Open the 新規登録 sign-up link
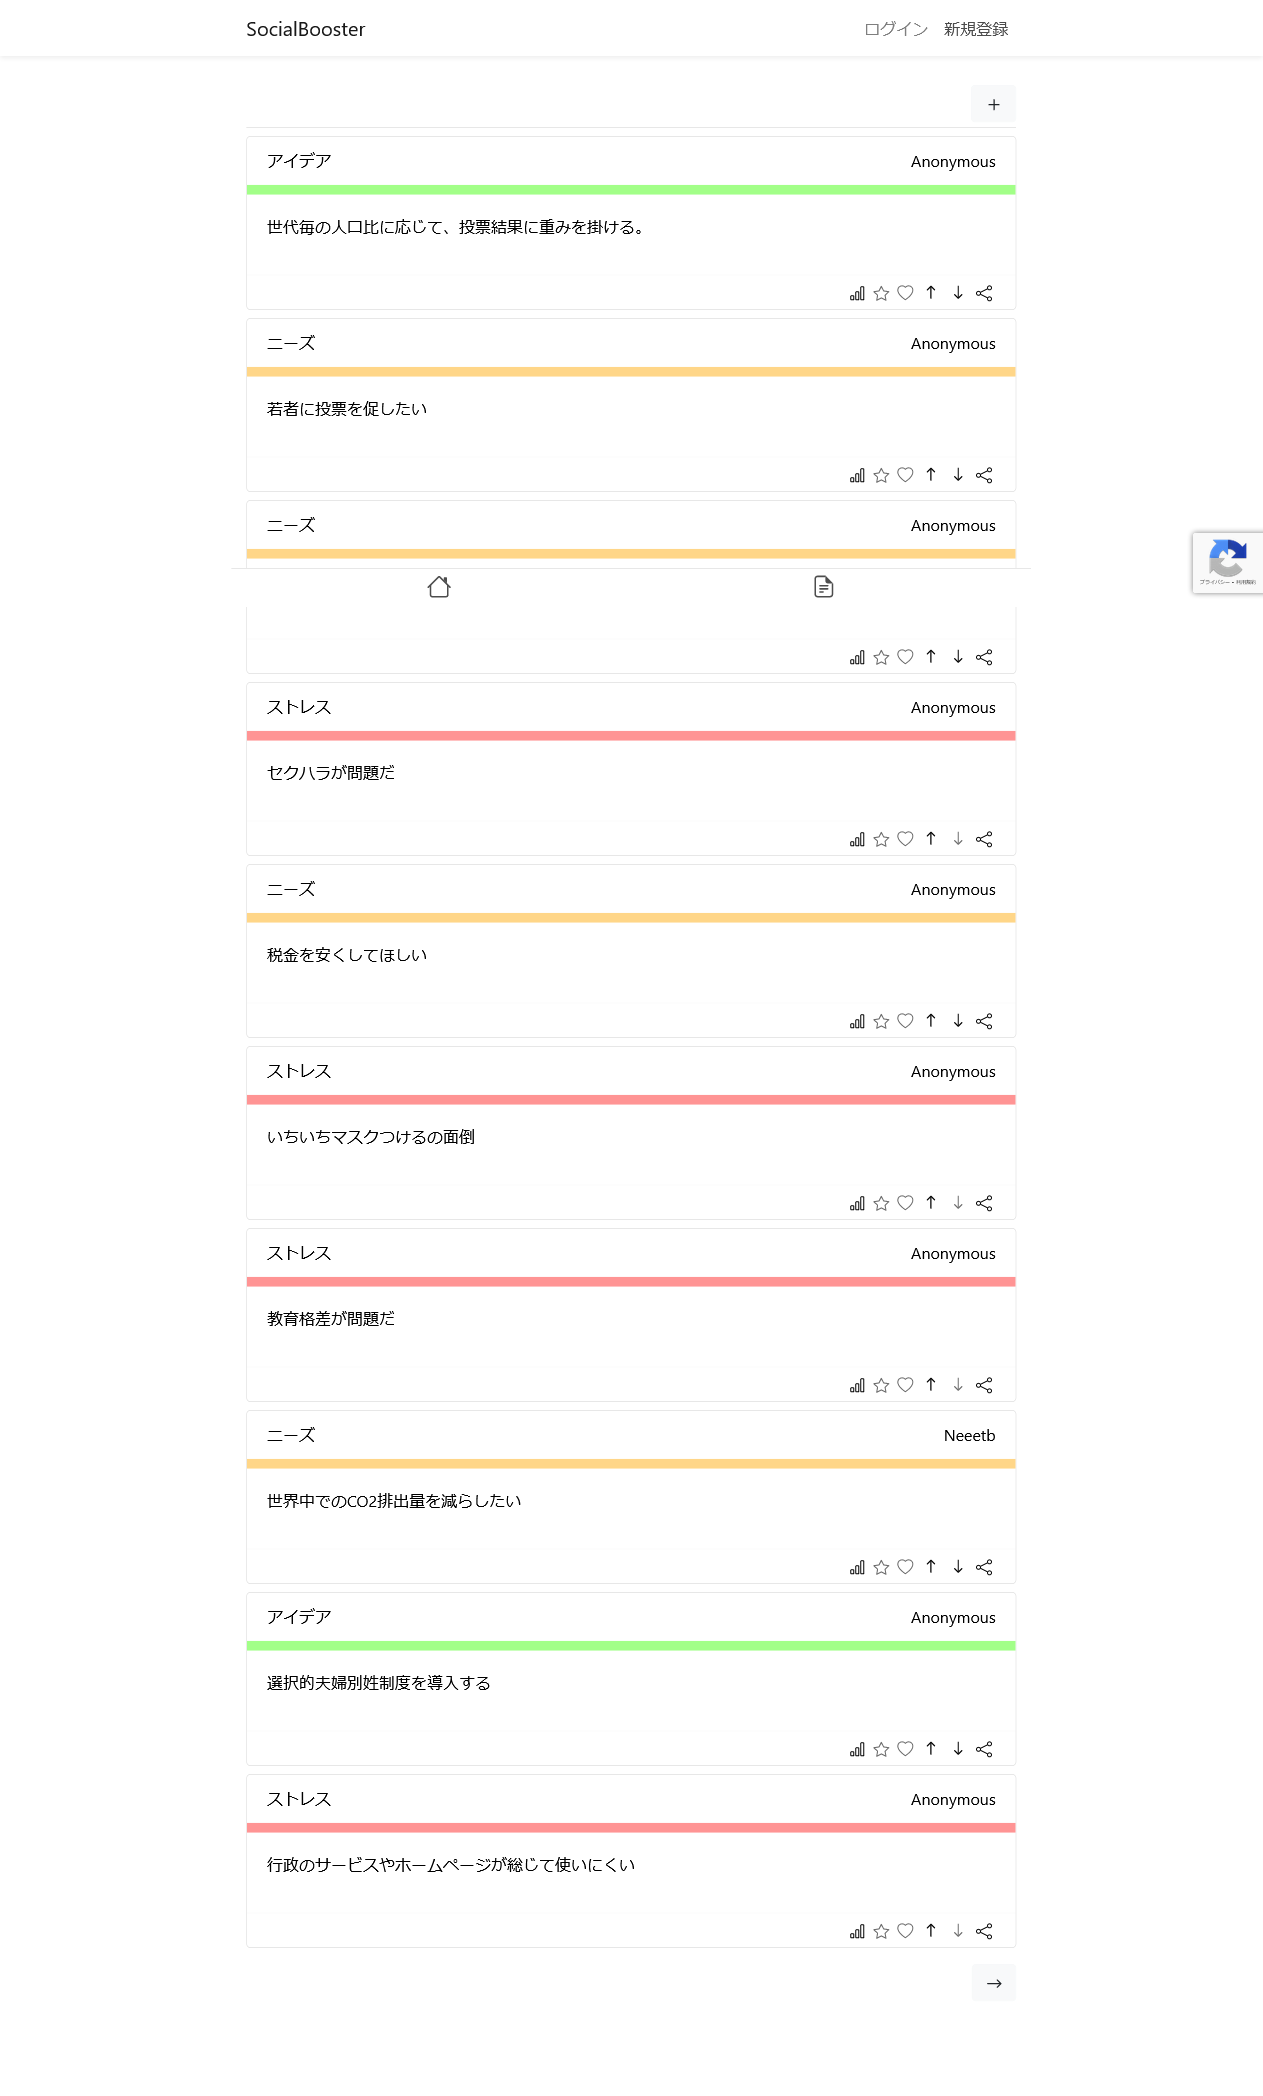The image size is (1263, 2096). [x=976, y=29]
